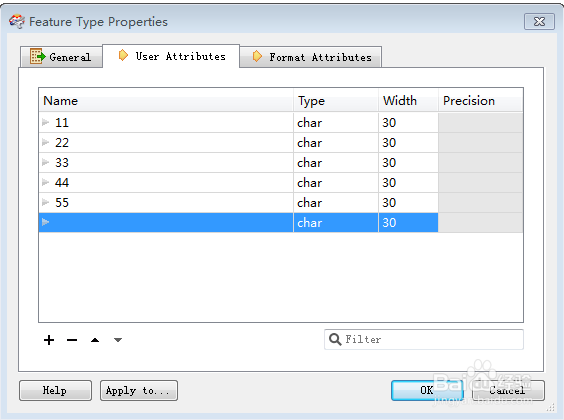Viewport: 564px width, 420px height.
Task: Add a new attribute with plus icon
Action: [x=49, y=340]
